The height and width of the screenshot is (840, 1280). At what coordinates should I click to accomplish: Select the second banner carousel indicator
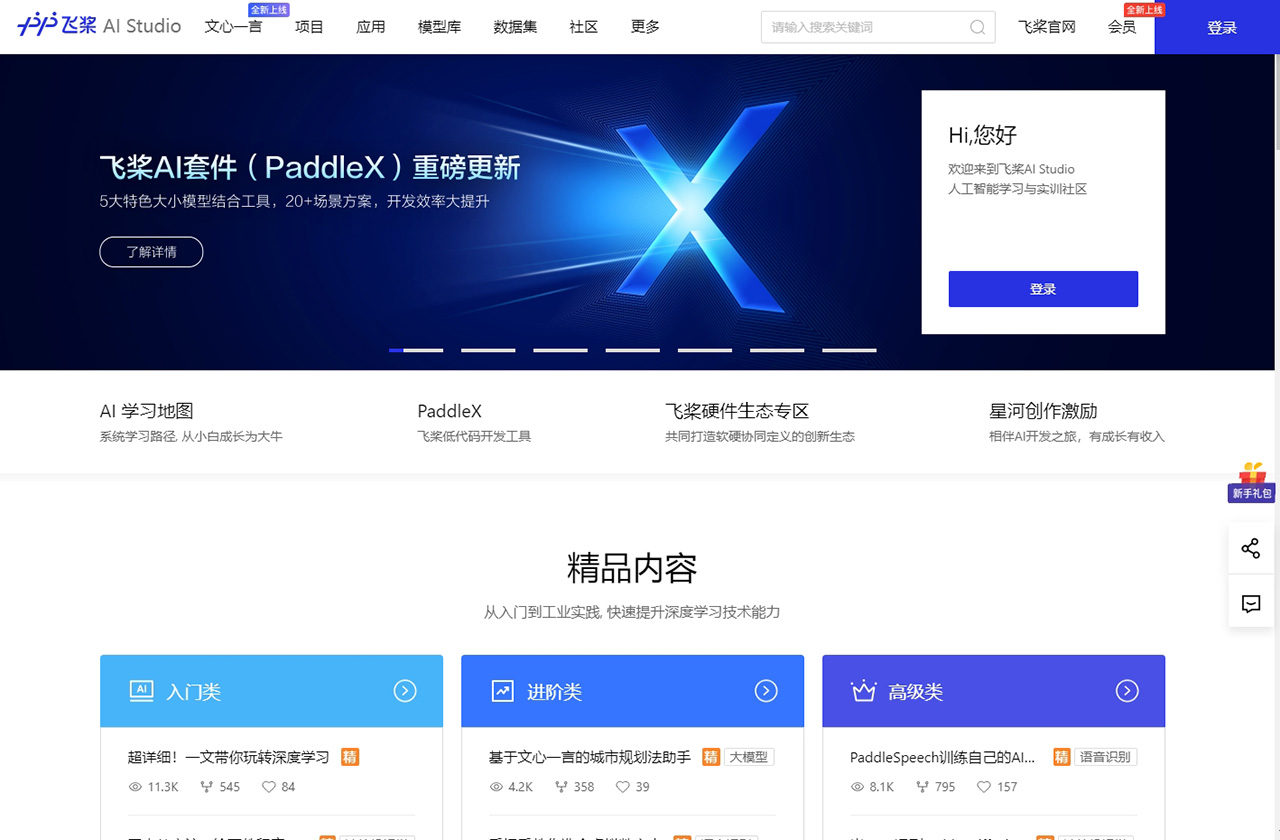[x=488, y=350]
